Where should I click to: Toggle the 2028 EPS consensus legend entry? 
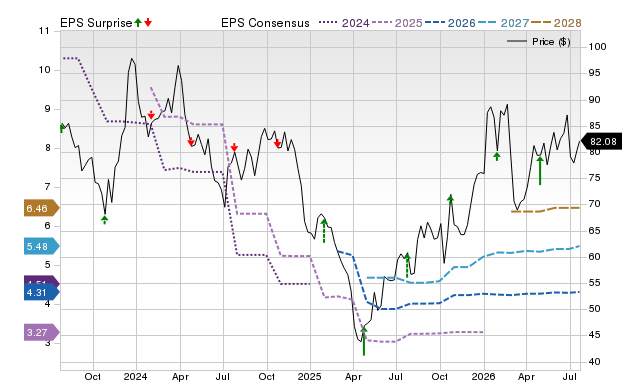pos(556,23)
